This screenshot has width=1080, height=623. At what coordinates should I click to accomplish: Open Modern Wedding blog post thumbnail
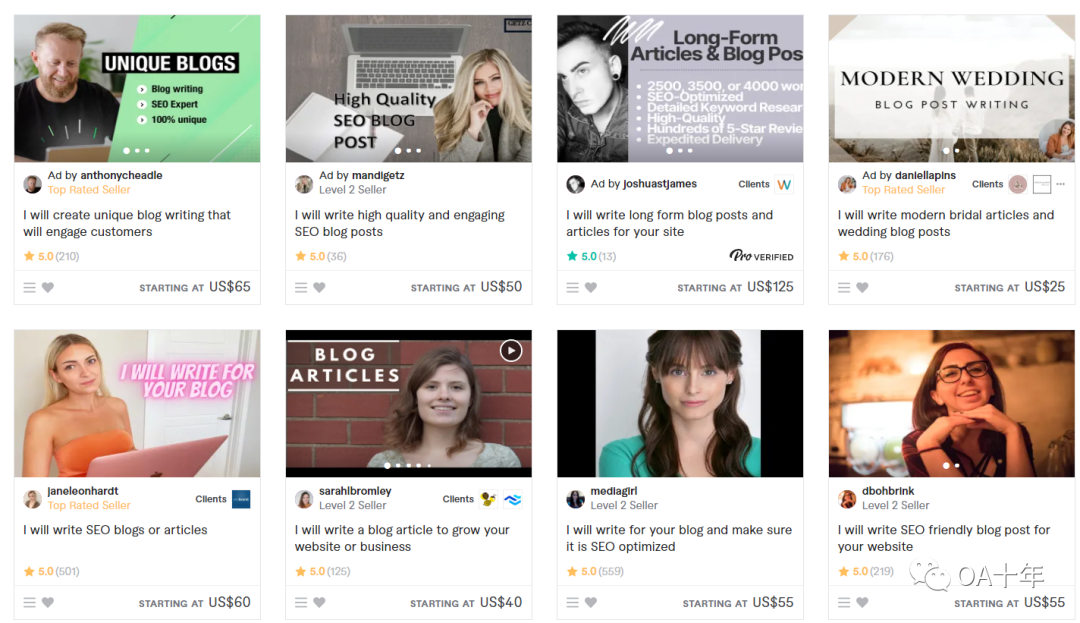(x=951, y=88)
